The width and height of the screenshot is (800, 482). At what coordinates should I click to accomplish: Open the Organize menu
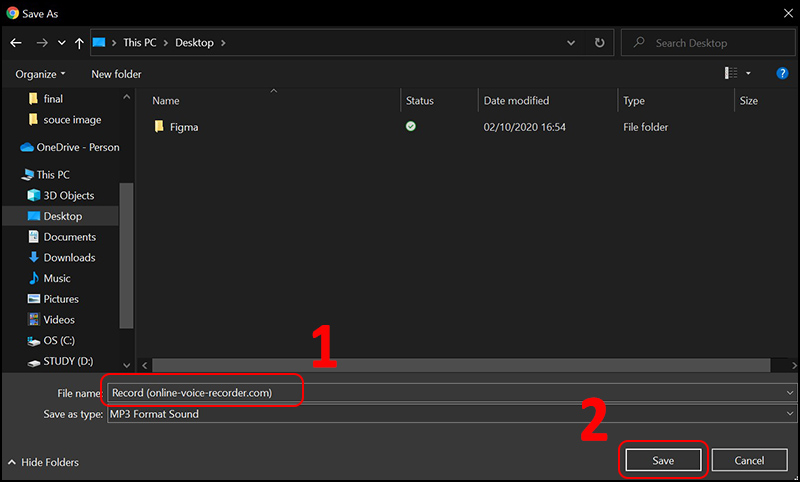[40, 74]
